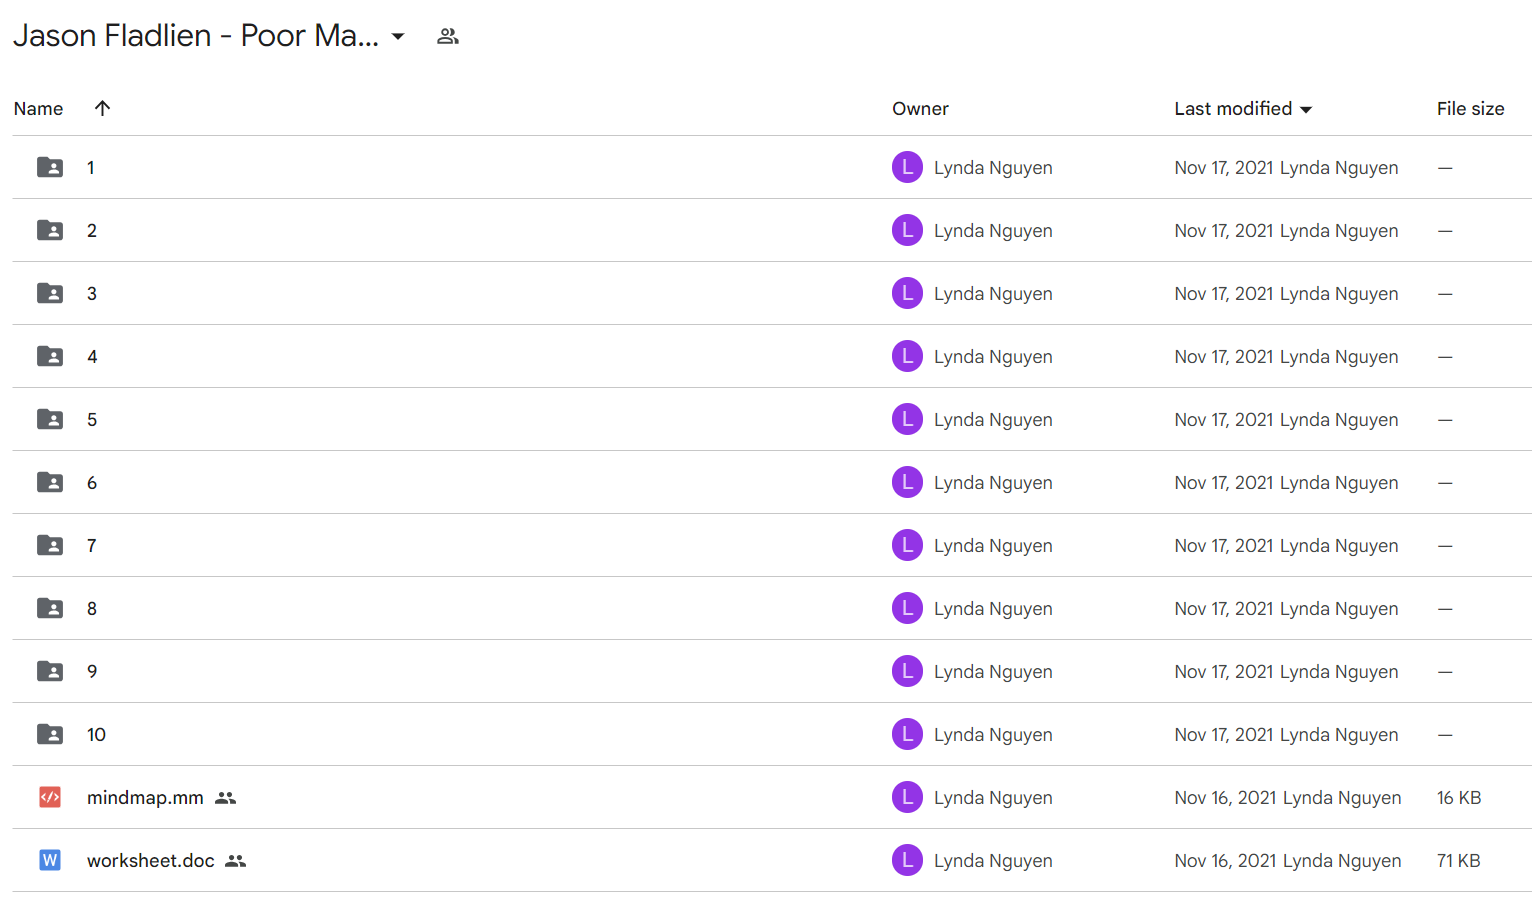Viewport: 1532px width, 920px height.
Task: Click owner avatar in worksheet.doc row
Action: [x=907, y=860]
